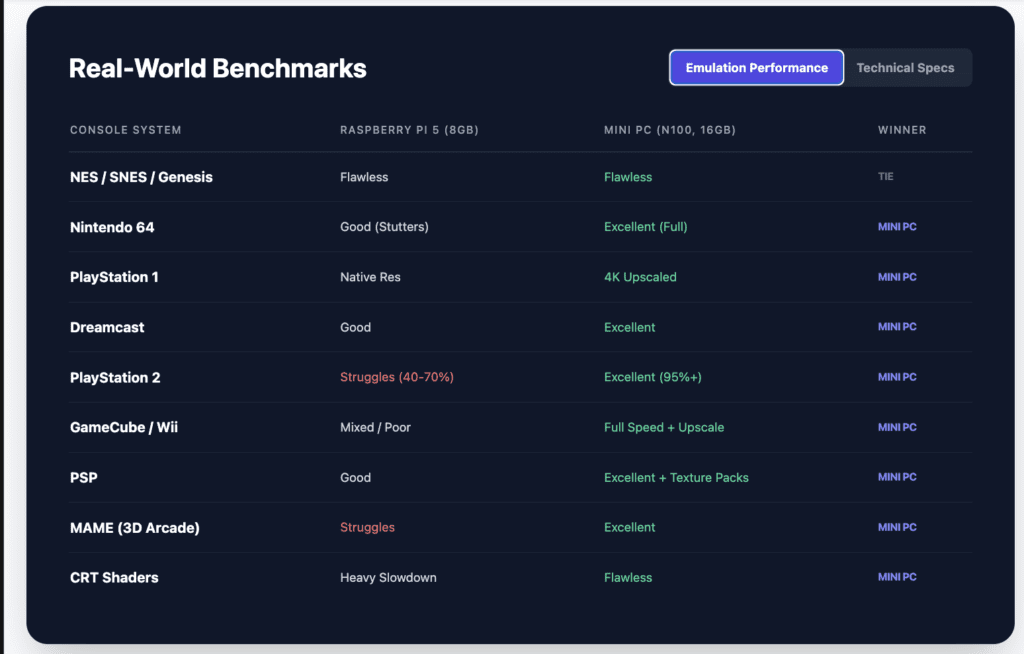Select the PlayStation 2 row label

coord(115,378)
